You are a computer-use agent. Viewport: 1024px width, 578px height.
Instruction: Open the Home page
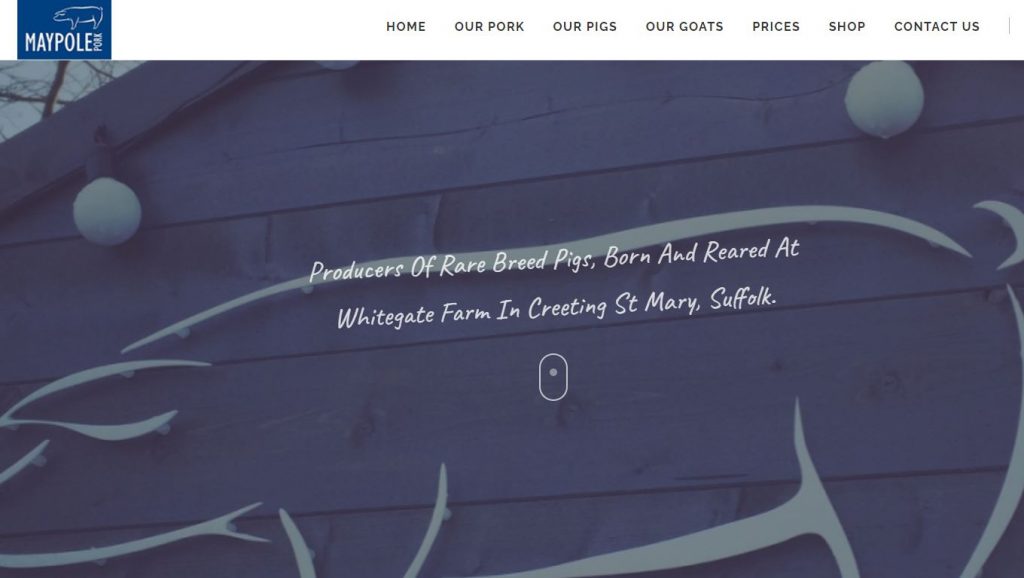[406, 27]
